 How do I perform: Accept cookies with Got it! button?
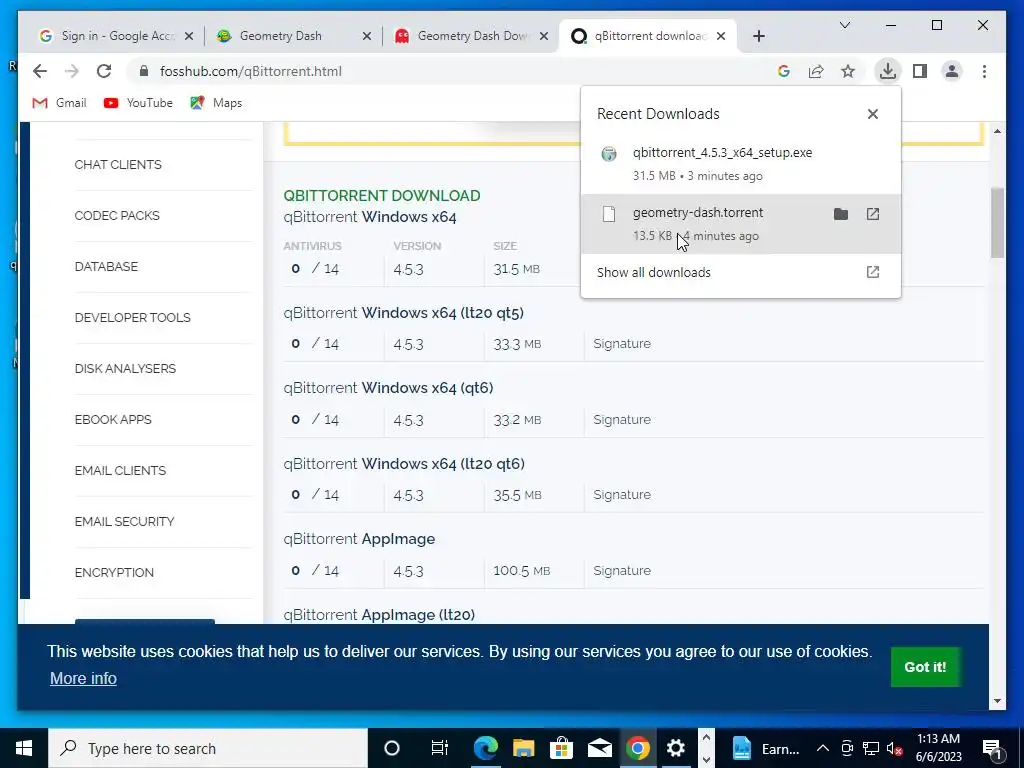pyautogui.click(x=925, y=667)
